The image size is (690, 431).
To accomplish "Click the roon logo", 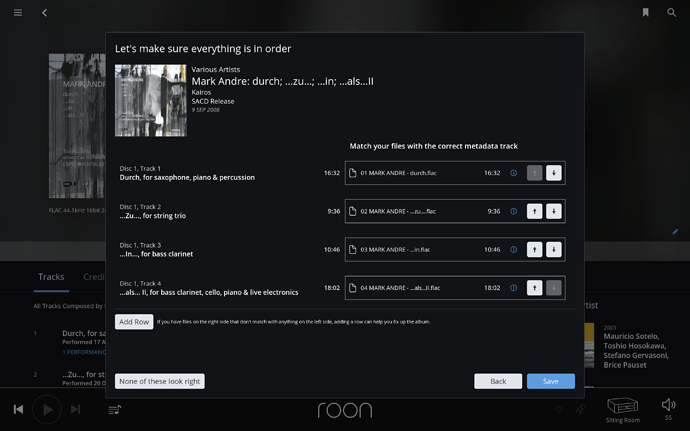I will coord(345,410).
